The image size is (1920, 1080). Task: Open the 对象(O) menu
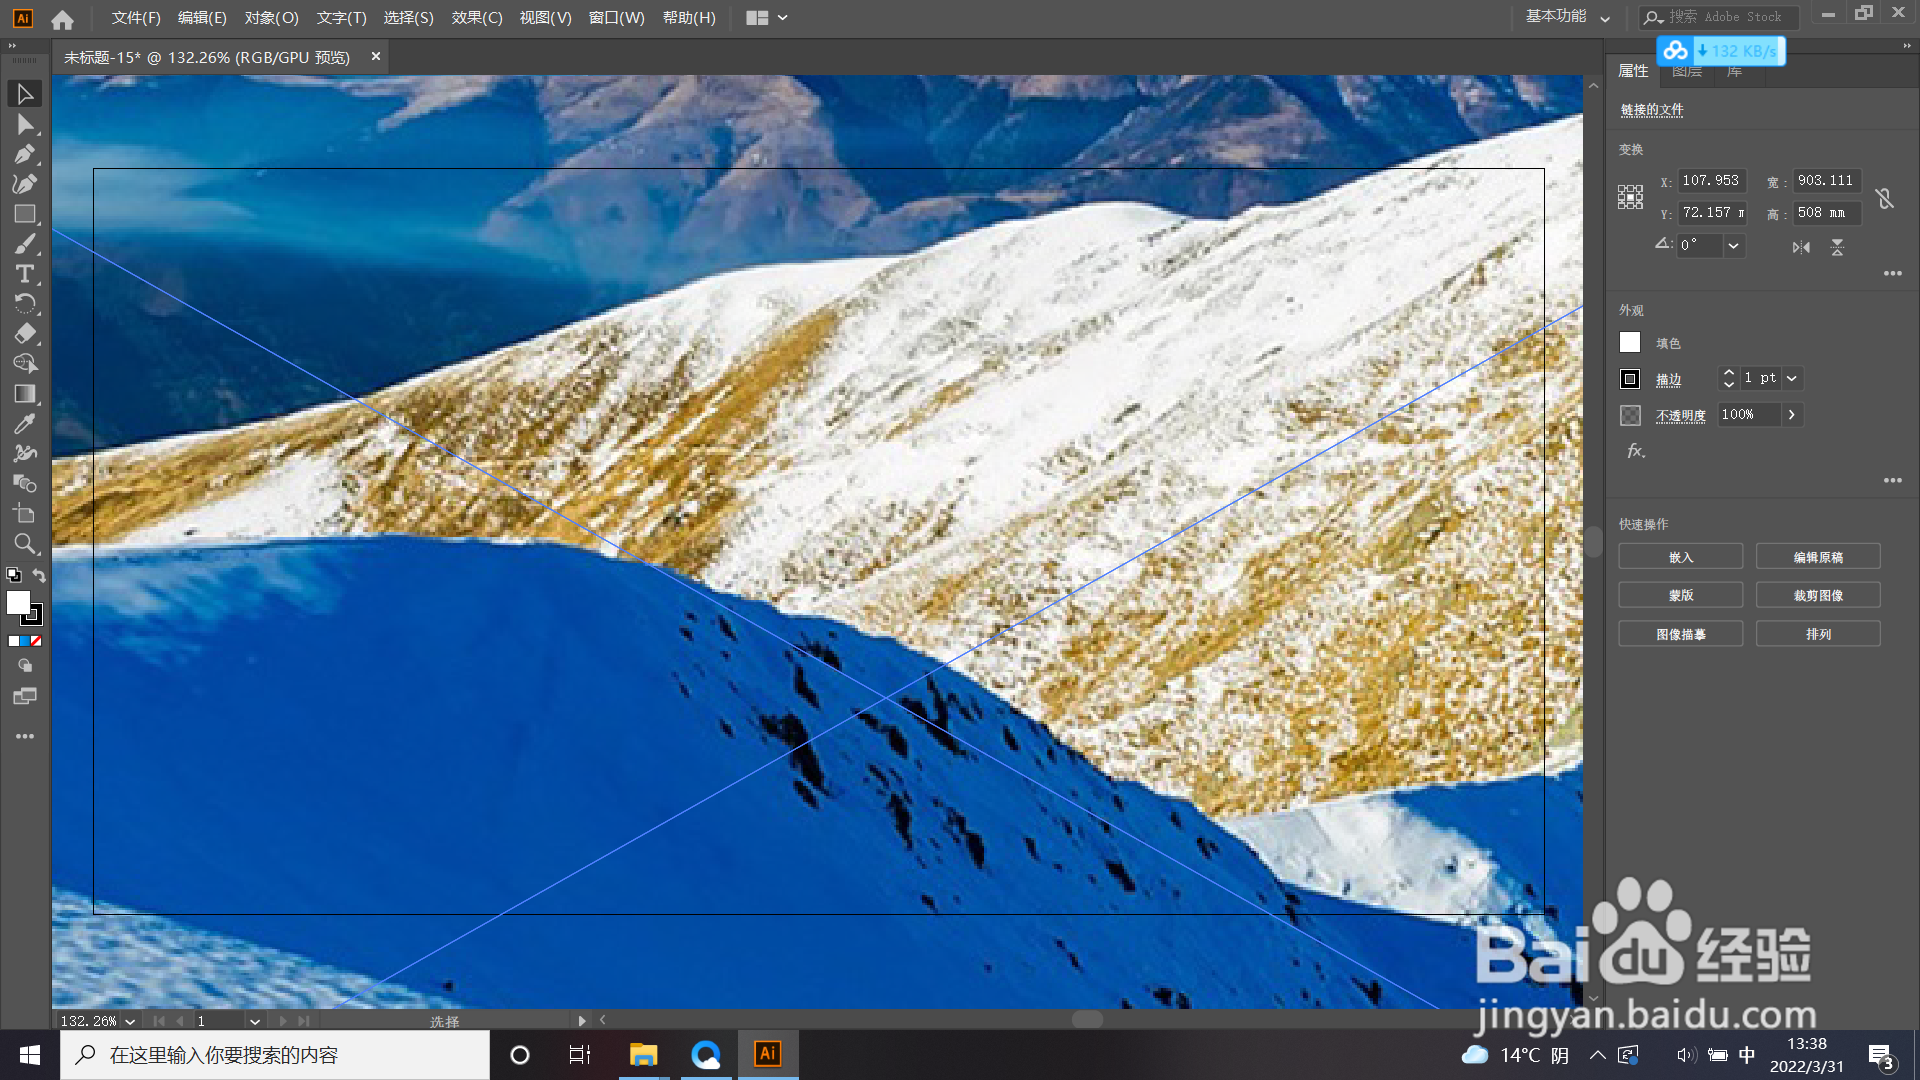click(271, 18)
